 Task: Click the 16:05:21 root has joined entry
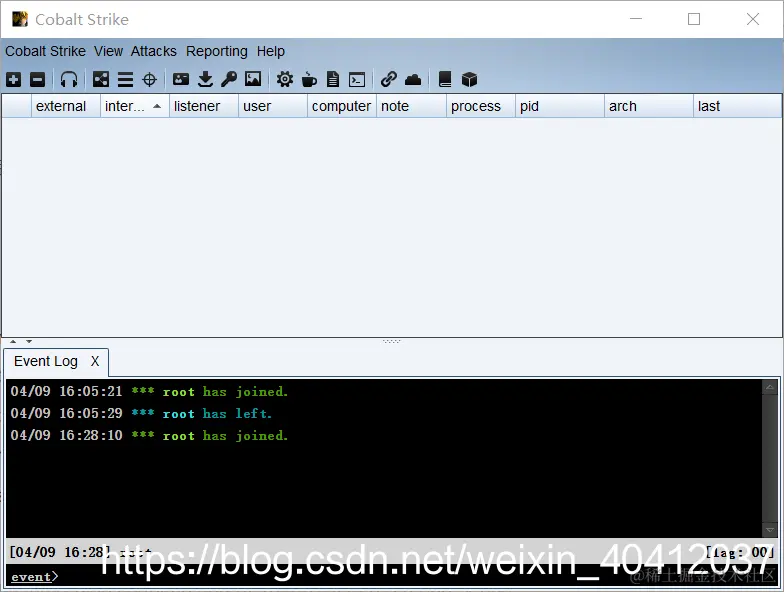(150, 392)
